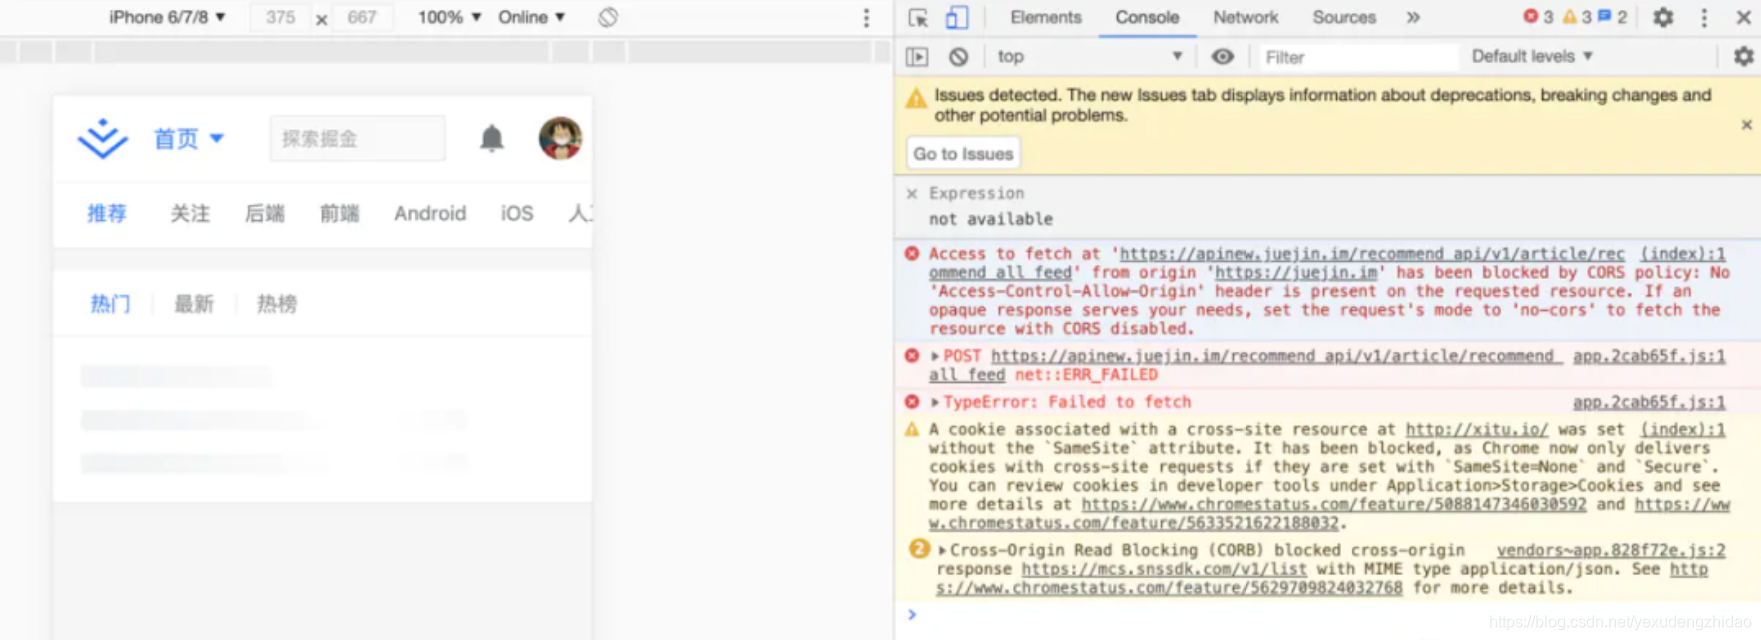
Task: Click the console Filter input
Action: [1356, 57]
